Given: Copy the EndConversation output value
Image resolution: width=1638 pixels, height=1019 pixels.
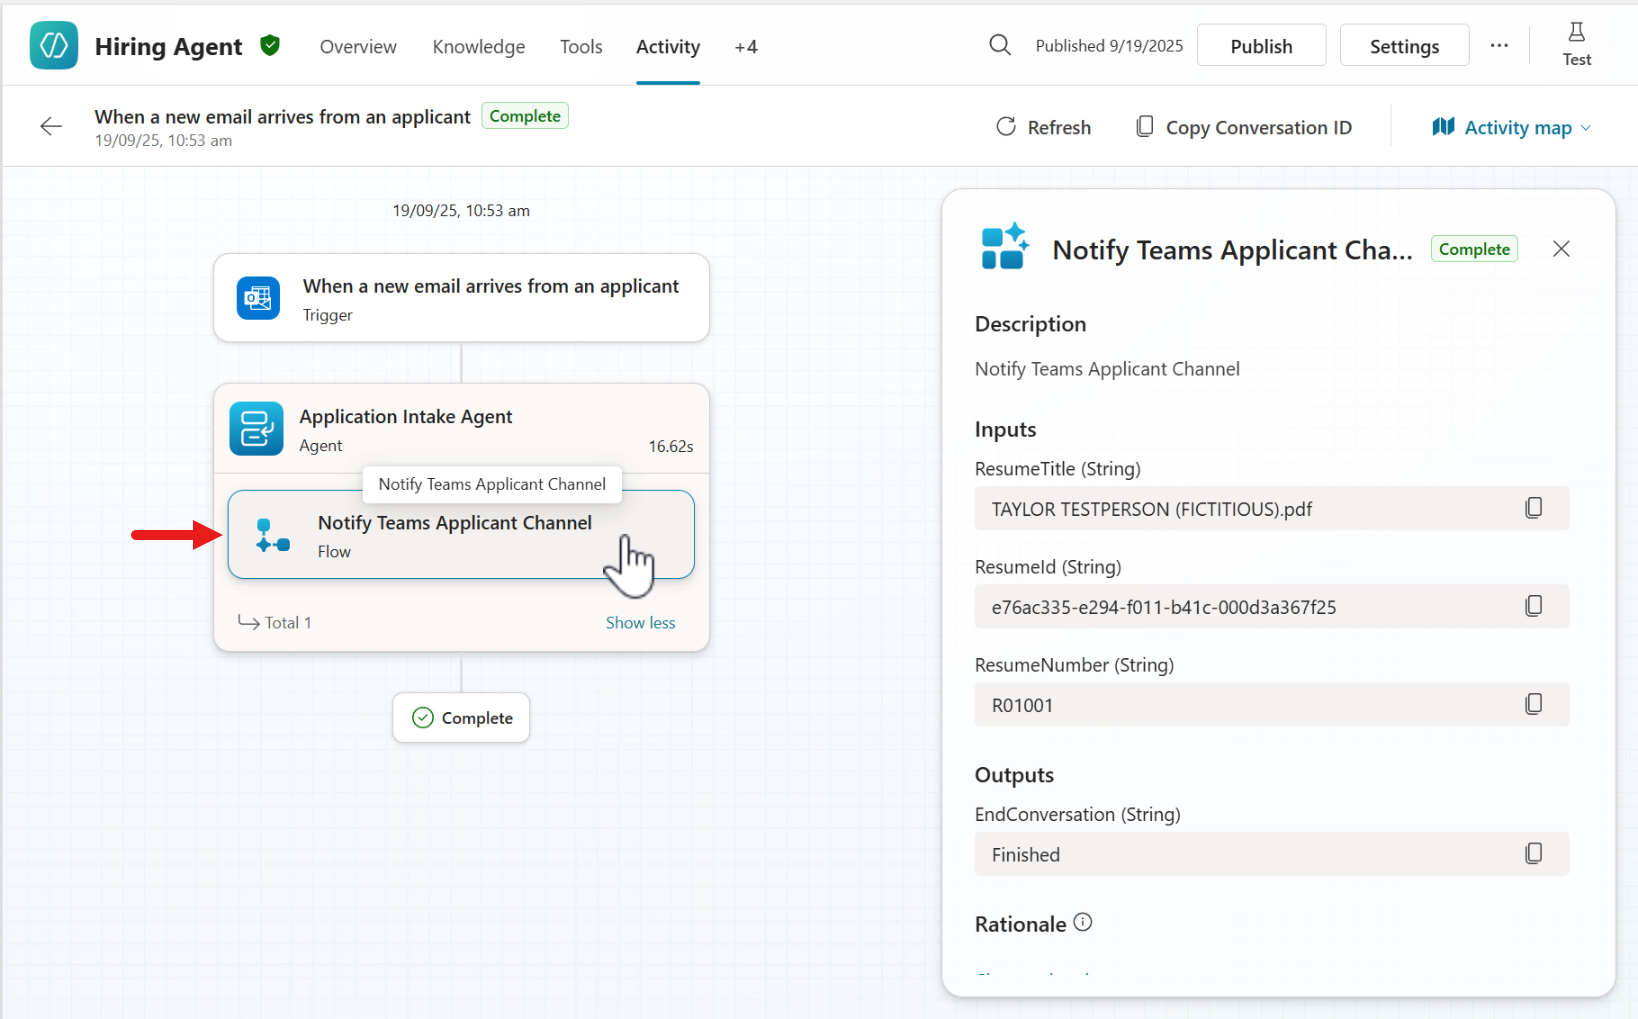Looking at the screenshot, I should click(x=1533, y=853).
